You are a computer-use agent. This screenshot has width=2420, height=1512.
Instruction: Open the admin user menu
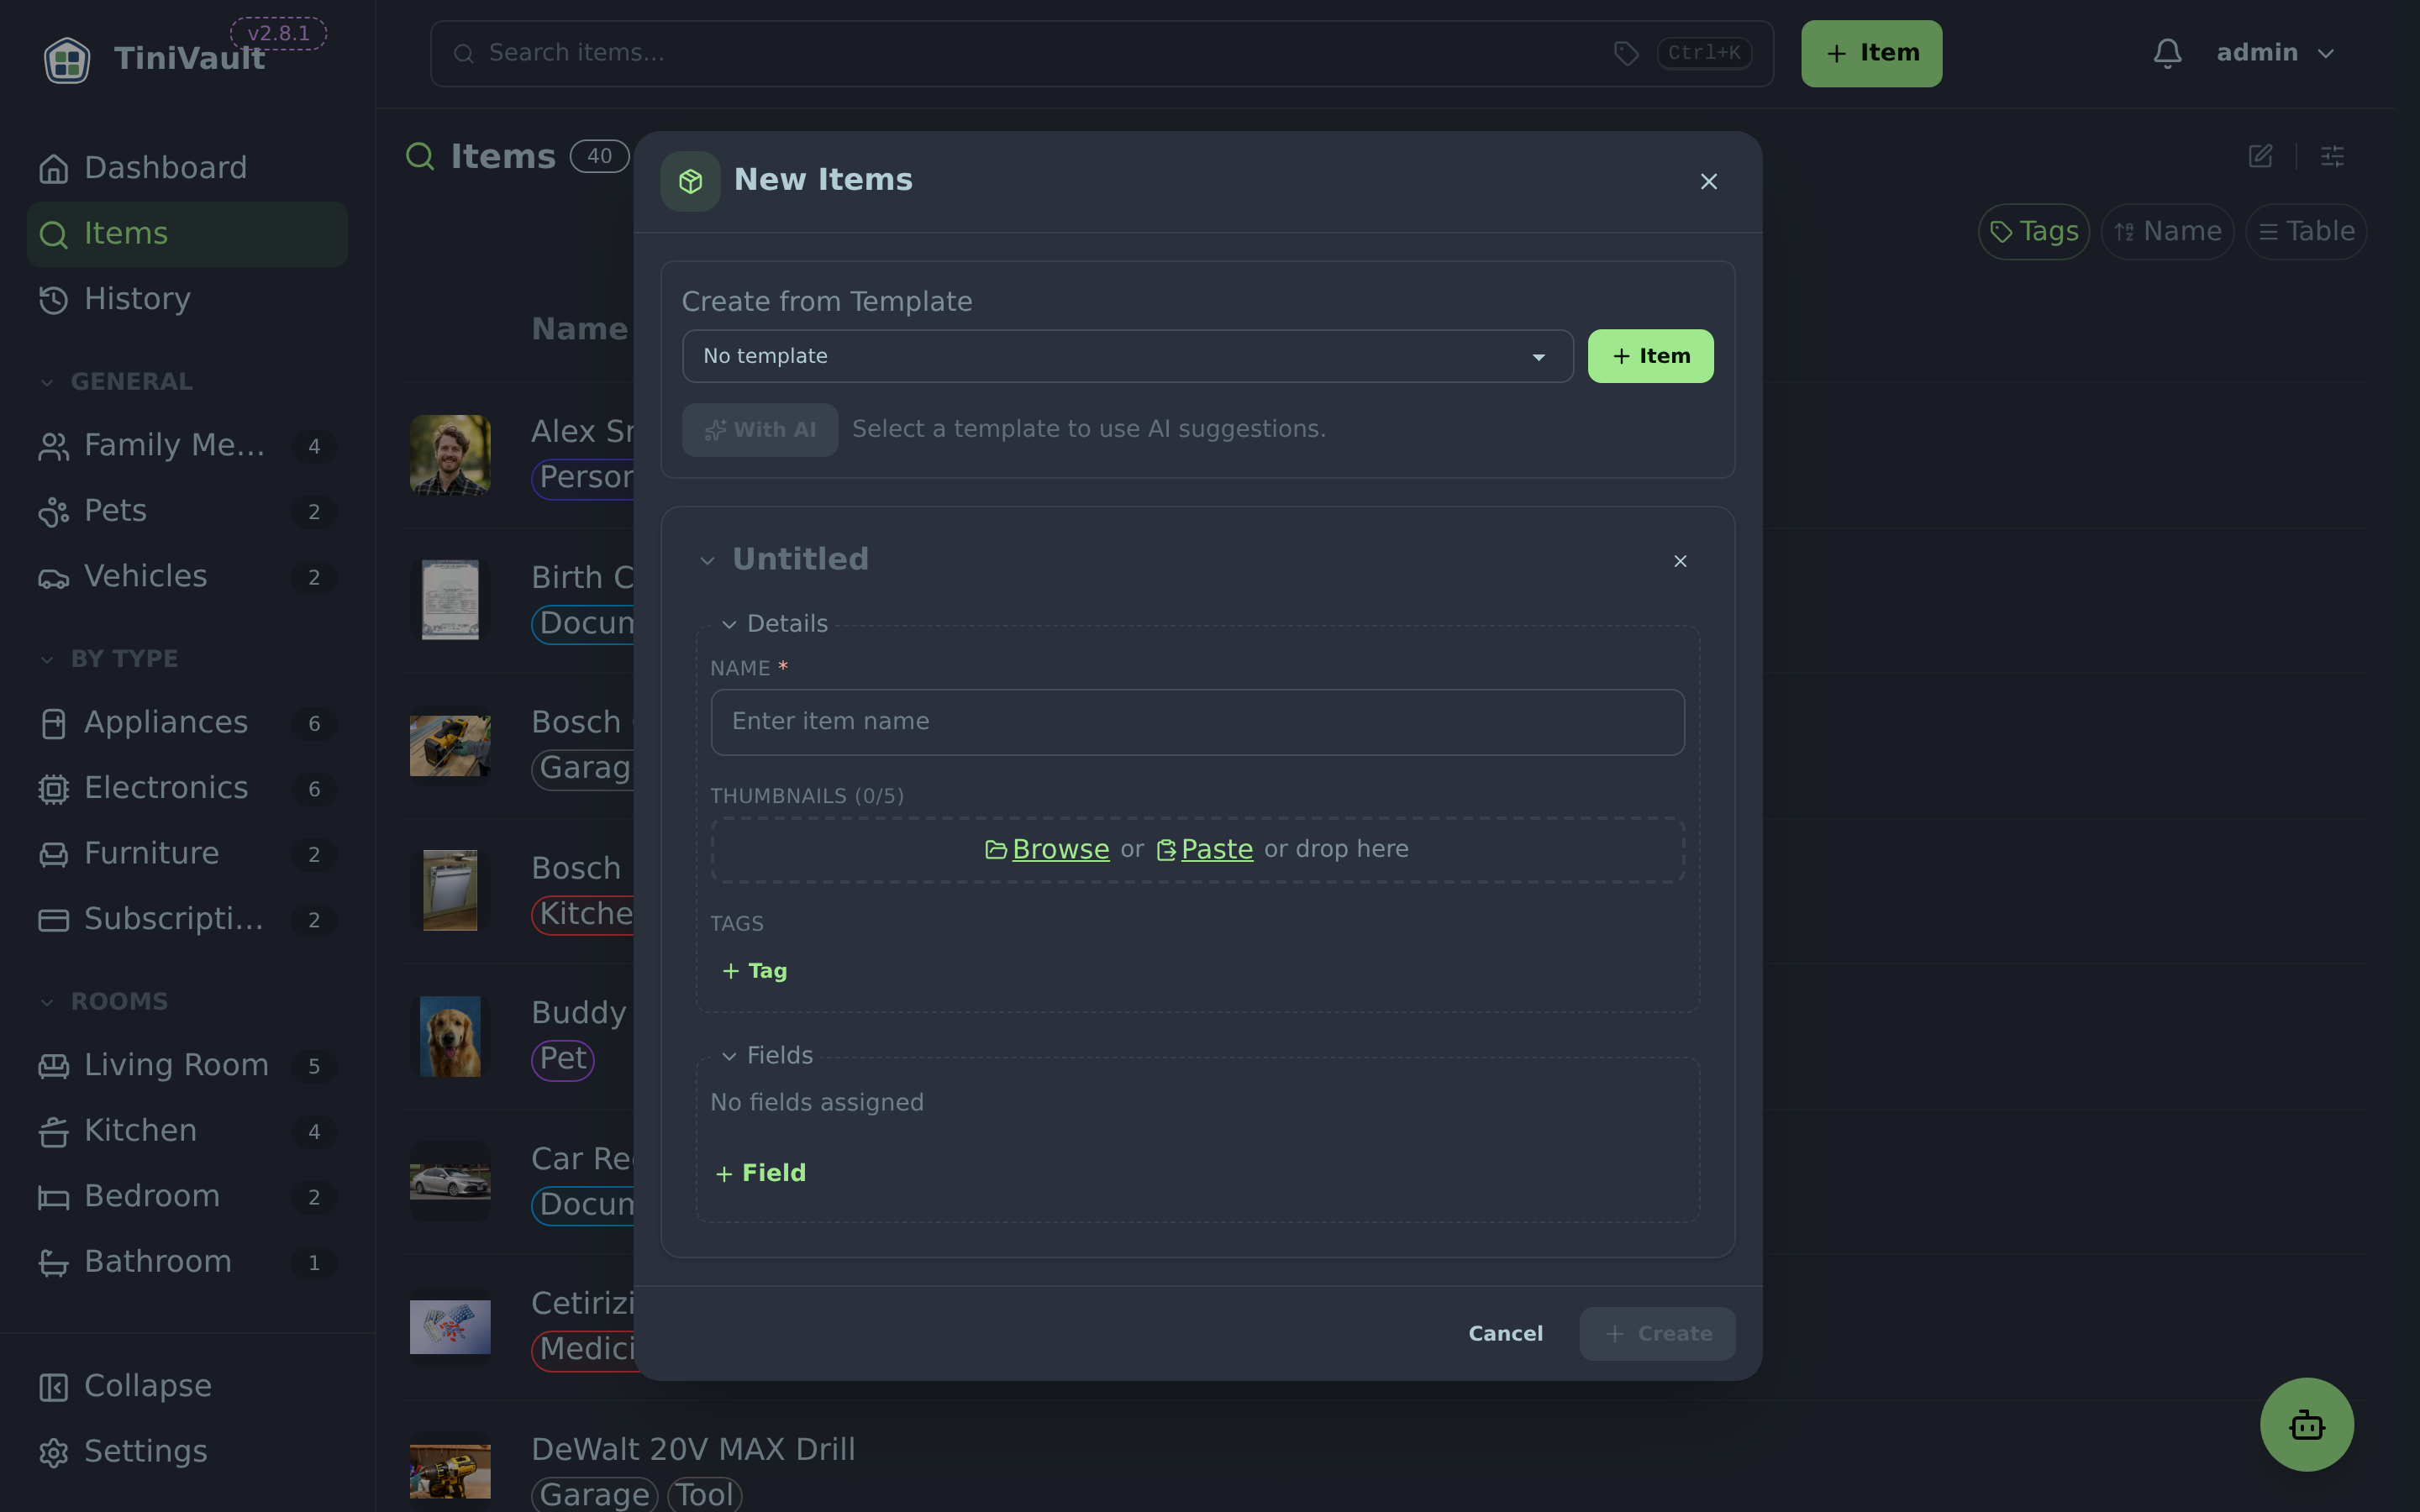click(x=2275, y=53)
